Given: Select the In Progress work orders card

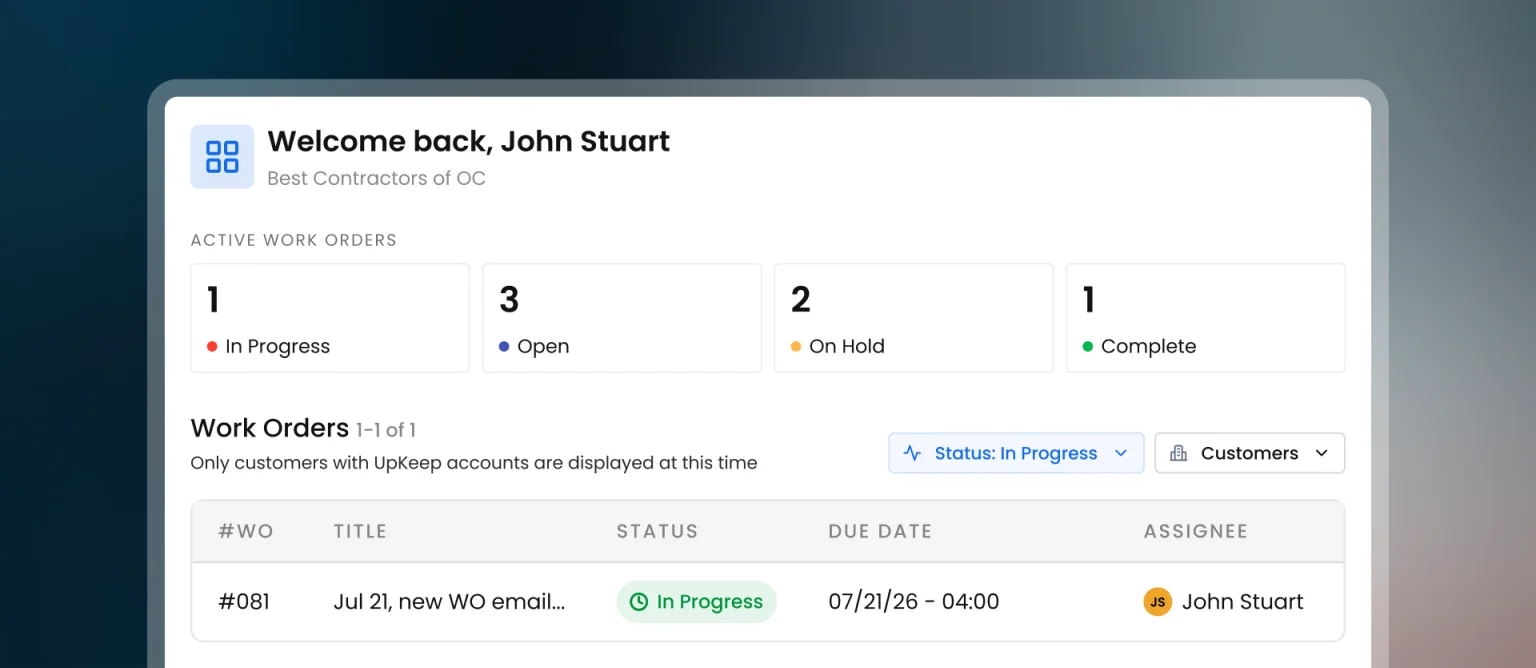Looking at the screenshot, I should point(330,318).
